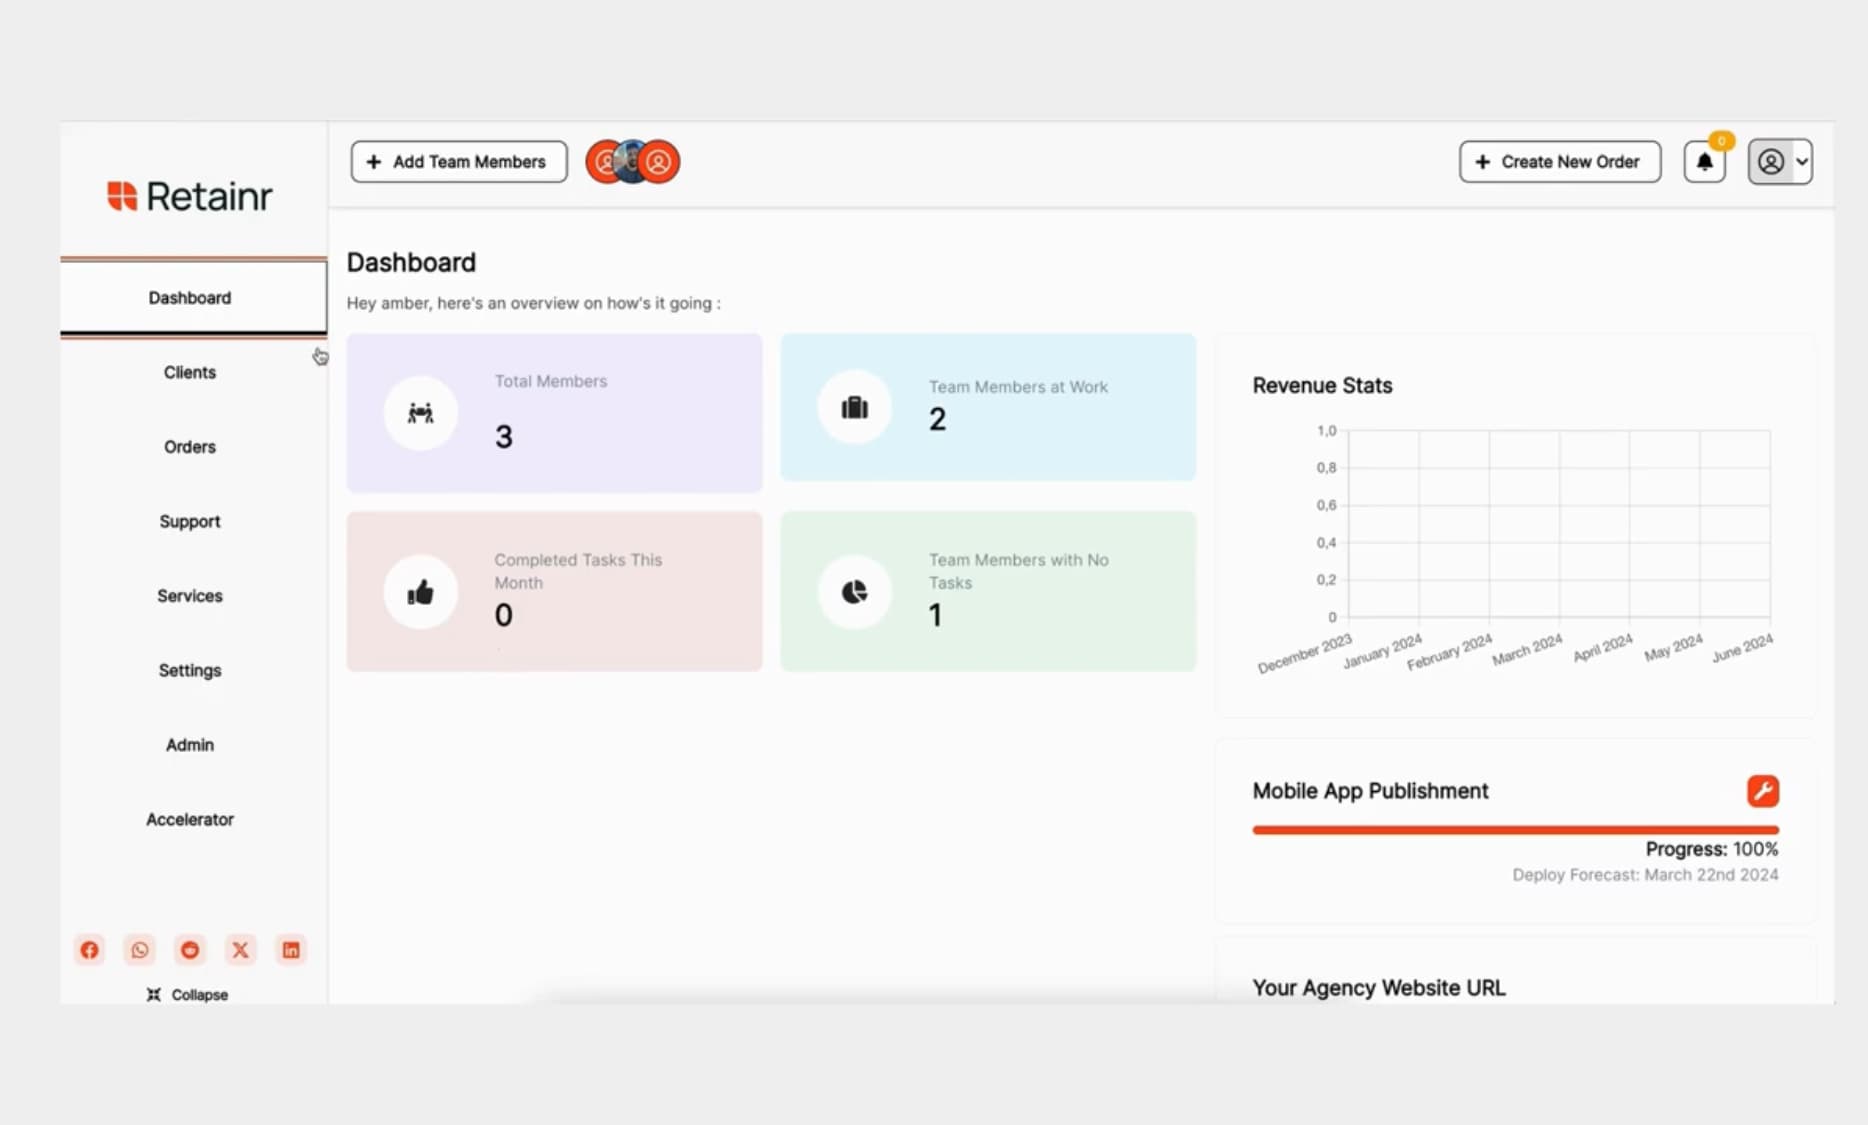
Task: Click the WhatsApp icon in sidebar
Action: (140, 950)
